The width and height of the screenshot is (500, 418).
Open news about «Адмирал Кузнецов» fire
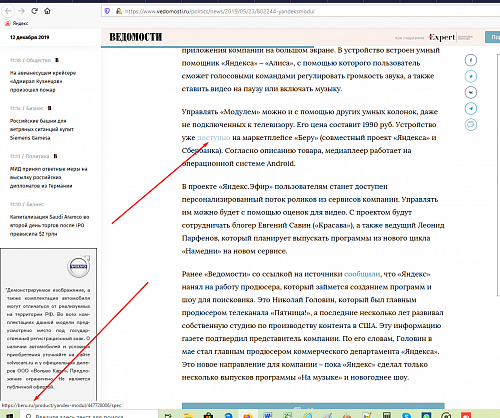tap(43, 81)
